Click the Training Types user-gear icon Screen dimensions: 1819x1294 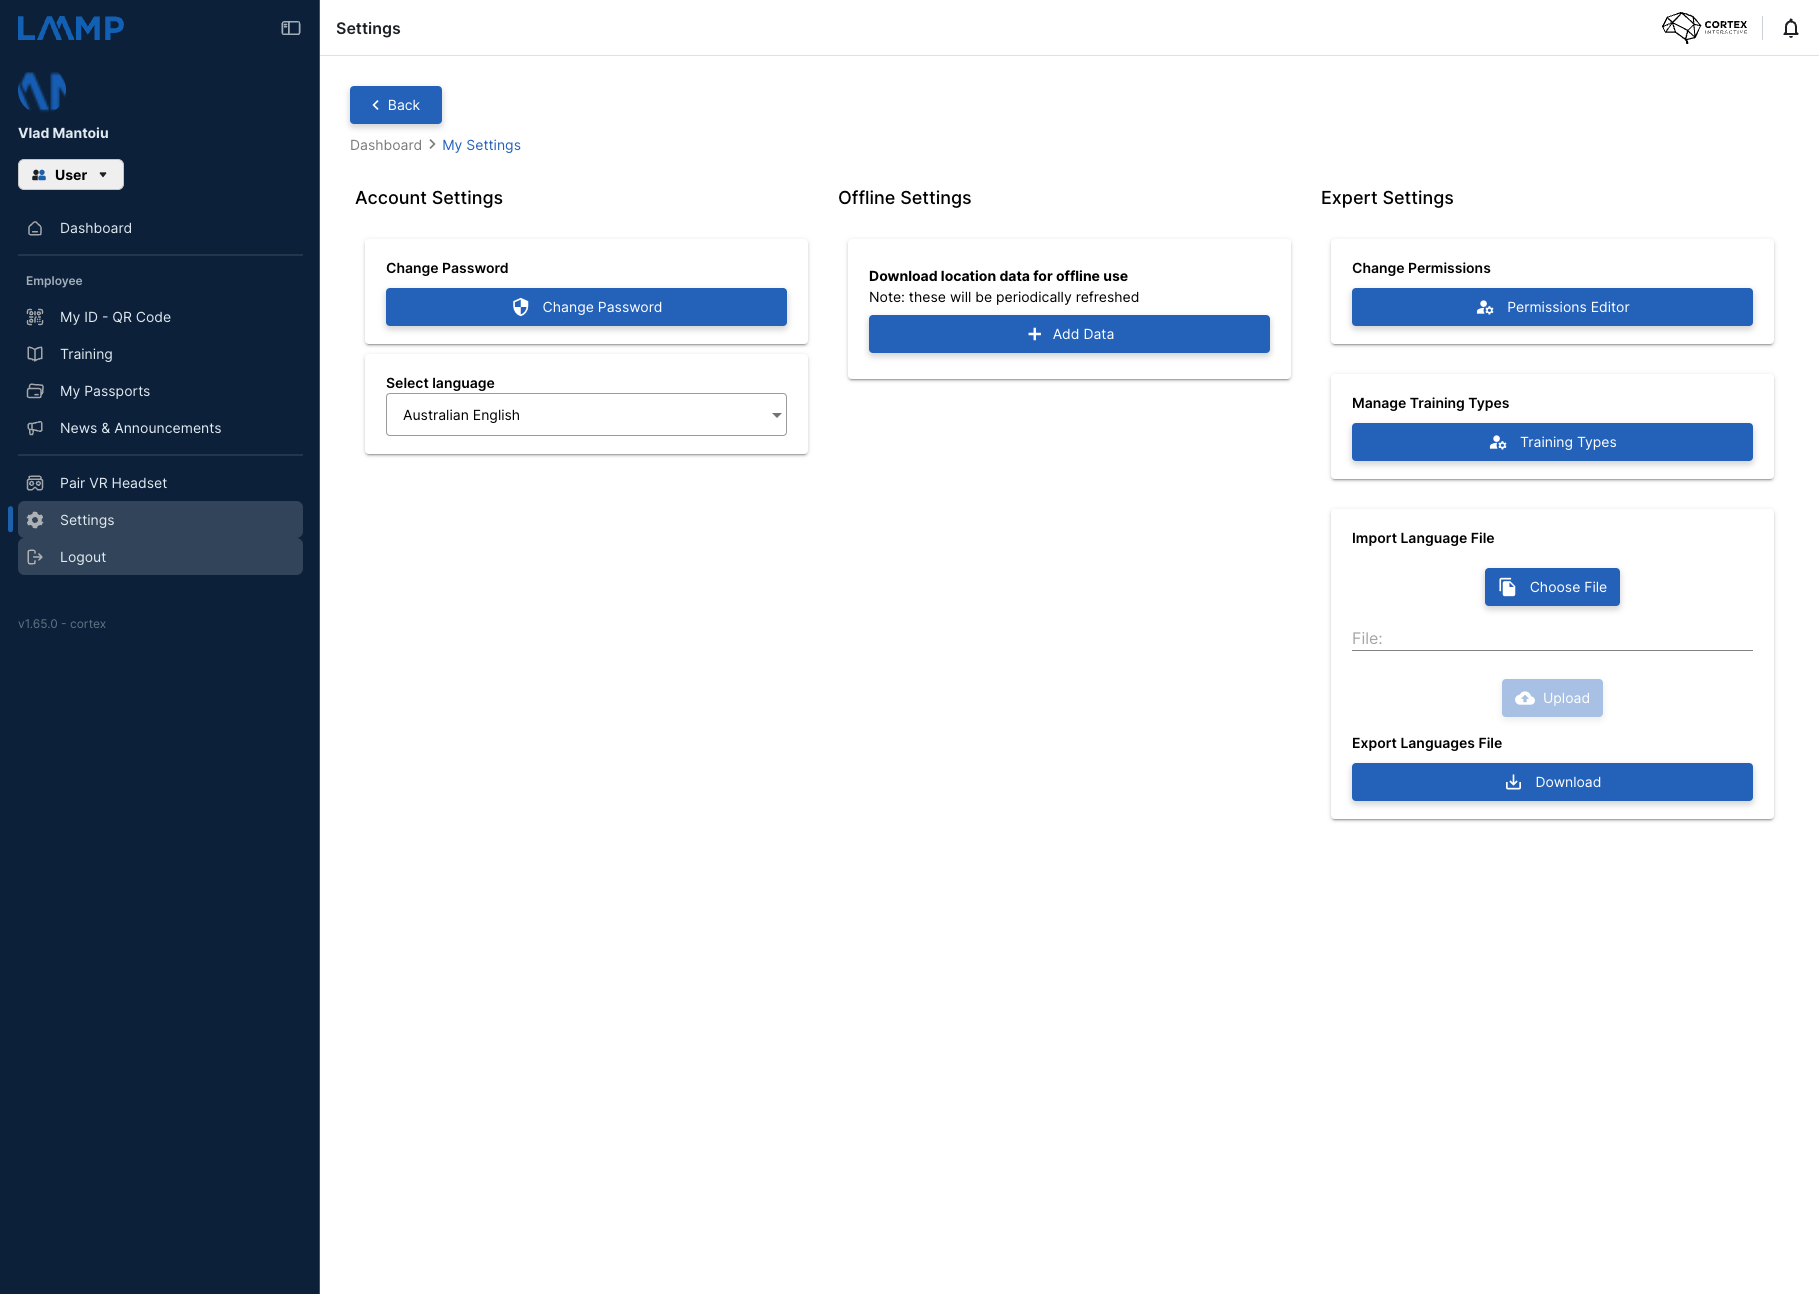1498,442
